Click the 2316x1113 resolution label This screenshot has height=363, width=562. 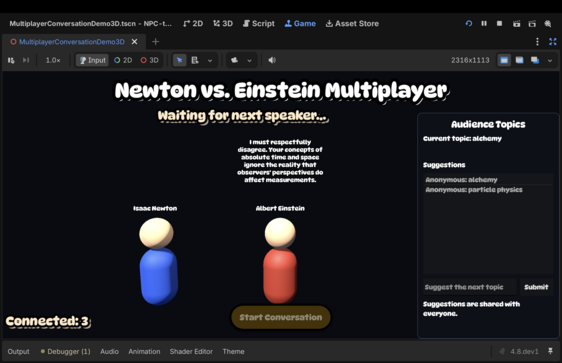pyautogui.click(x=470, y=60)
